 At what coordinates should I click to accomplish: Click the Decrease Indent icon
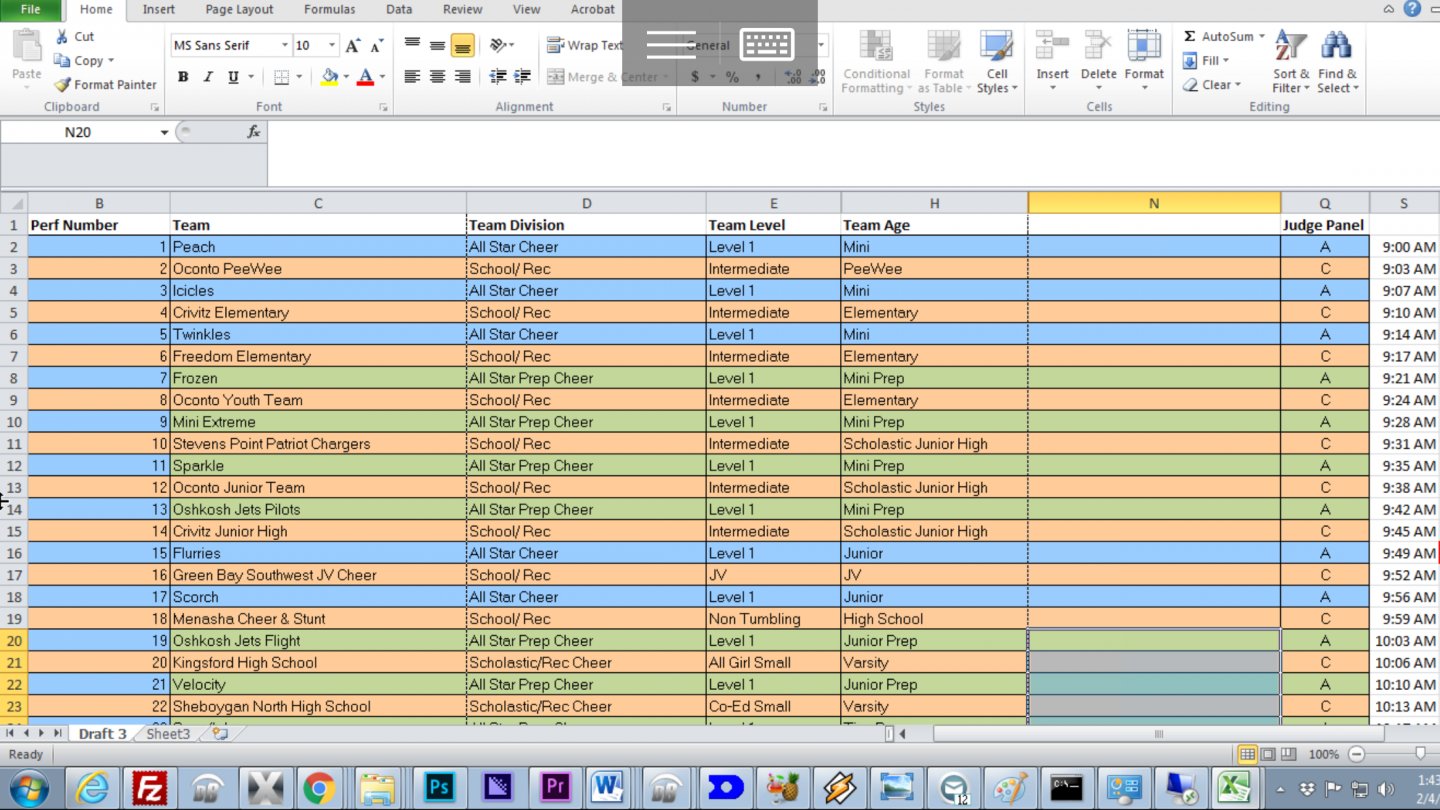coord(497,76)
